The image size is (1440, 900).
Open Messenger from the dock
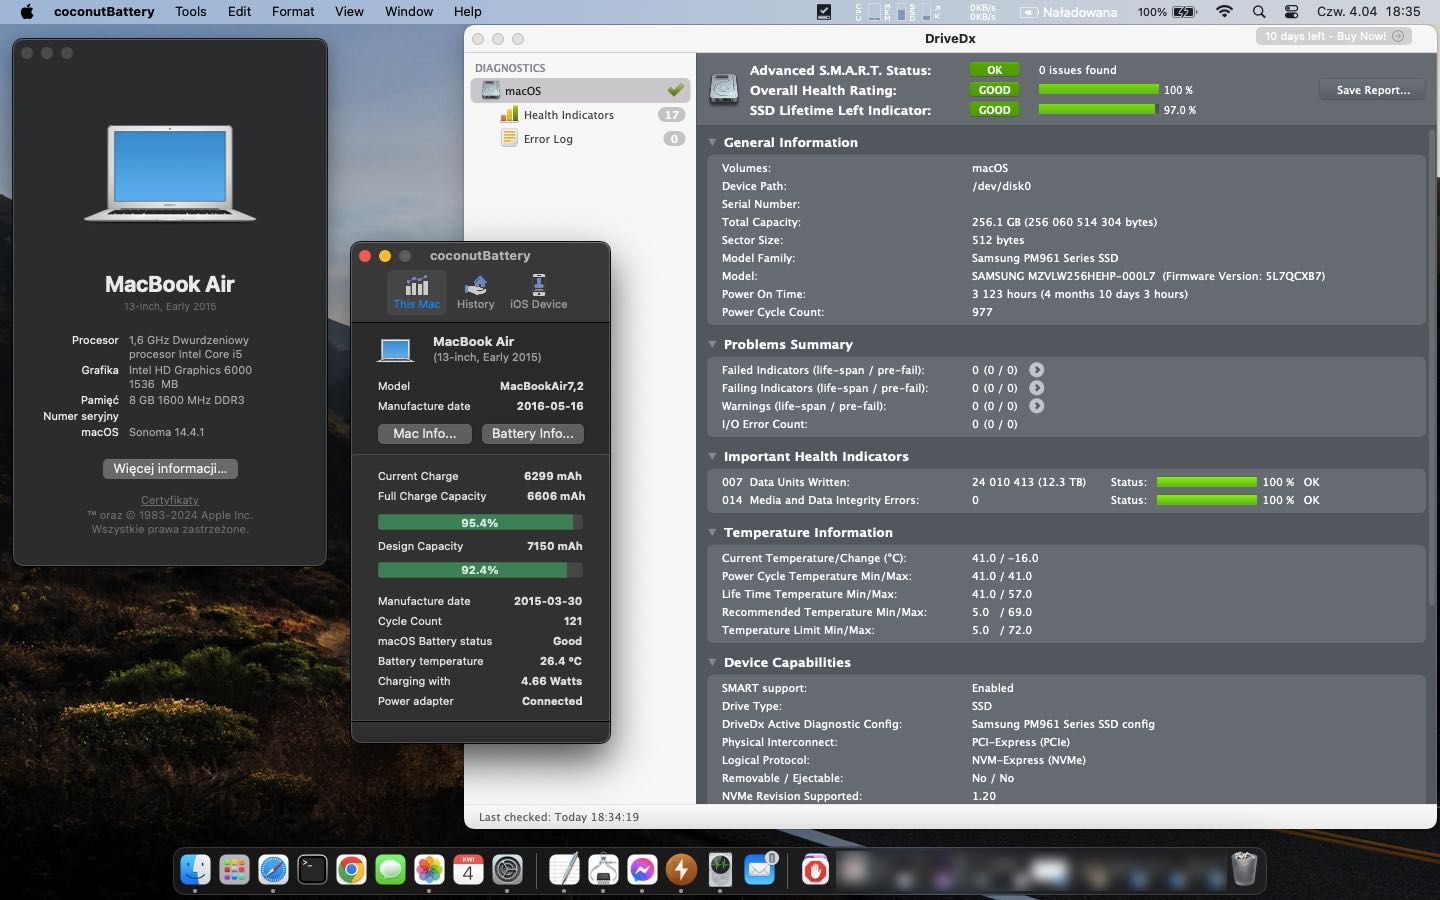tap(642, 870)
